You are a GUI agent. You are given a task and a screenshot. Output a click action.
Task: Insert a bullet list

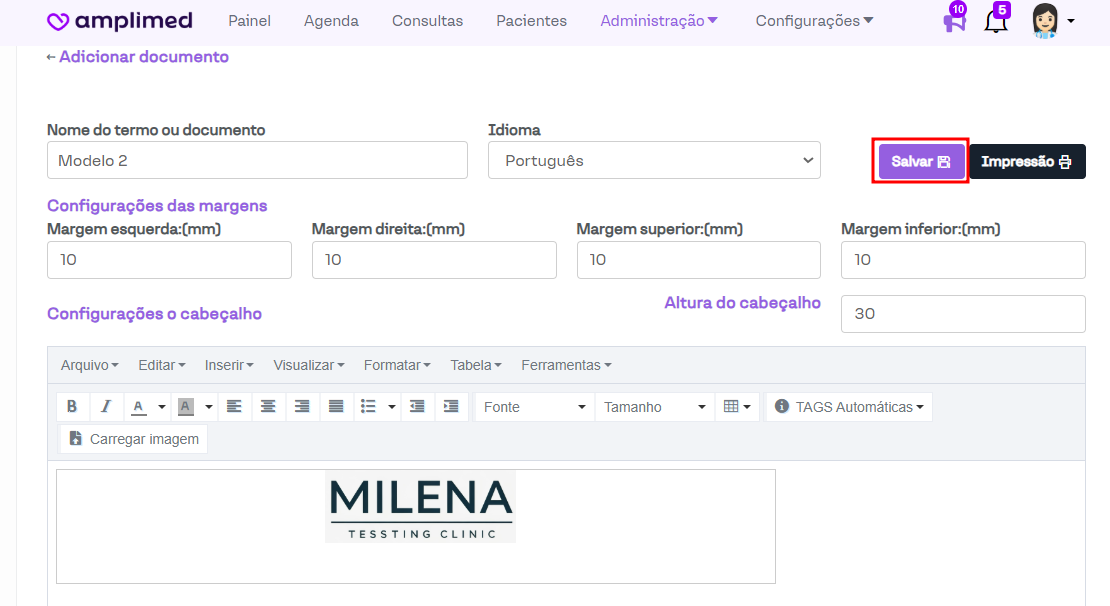click(x=368, y=407)
